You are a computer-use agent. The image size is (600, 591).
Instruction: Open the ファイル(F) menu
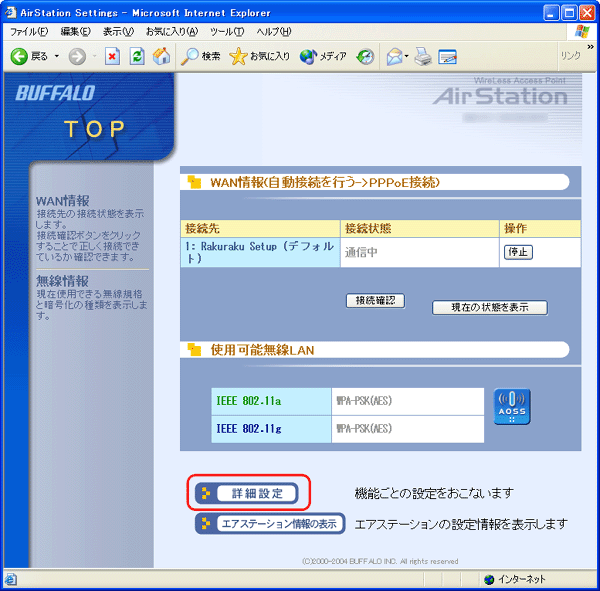29,32
